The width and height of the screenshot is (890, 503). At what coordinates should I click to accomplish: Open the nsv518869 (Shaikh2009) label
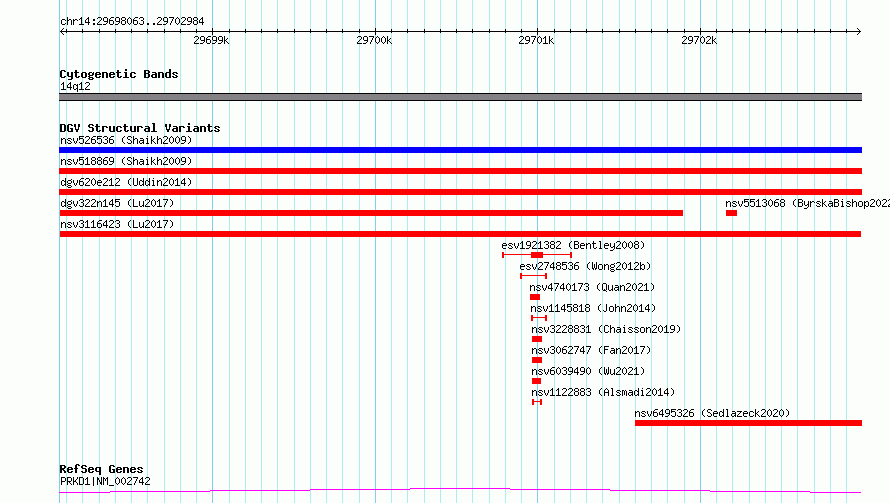coord(126,161)
